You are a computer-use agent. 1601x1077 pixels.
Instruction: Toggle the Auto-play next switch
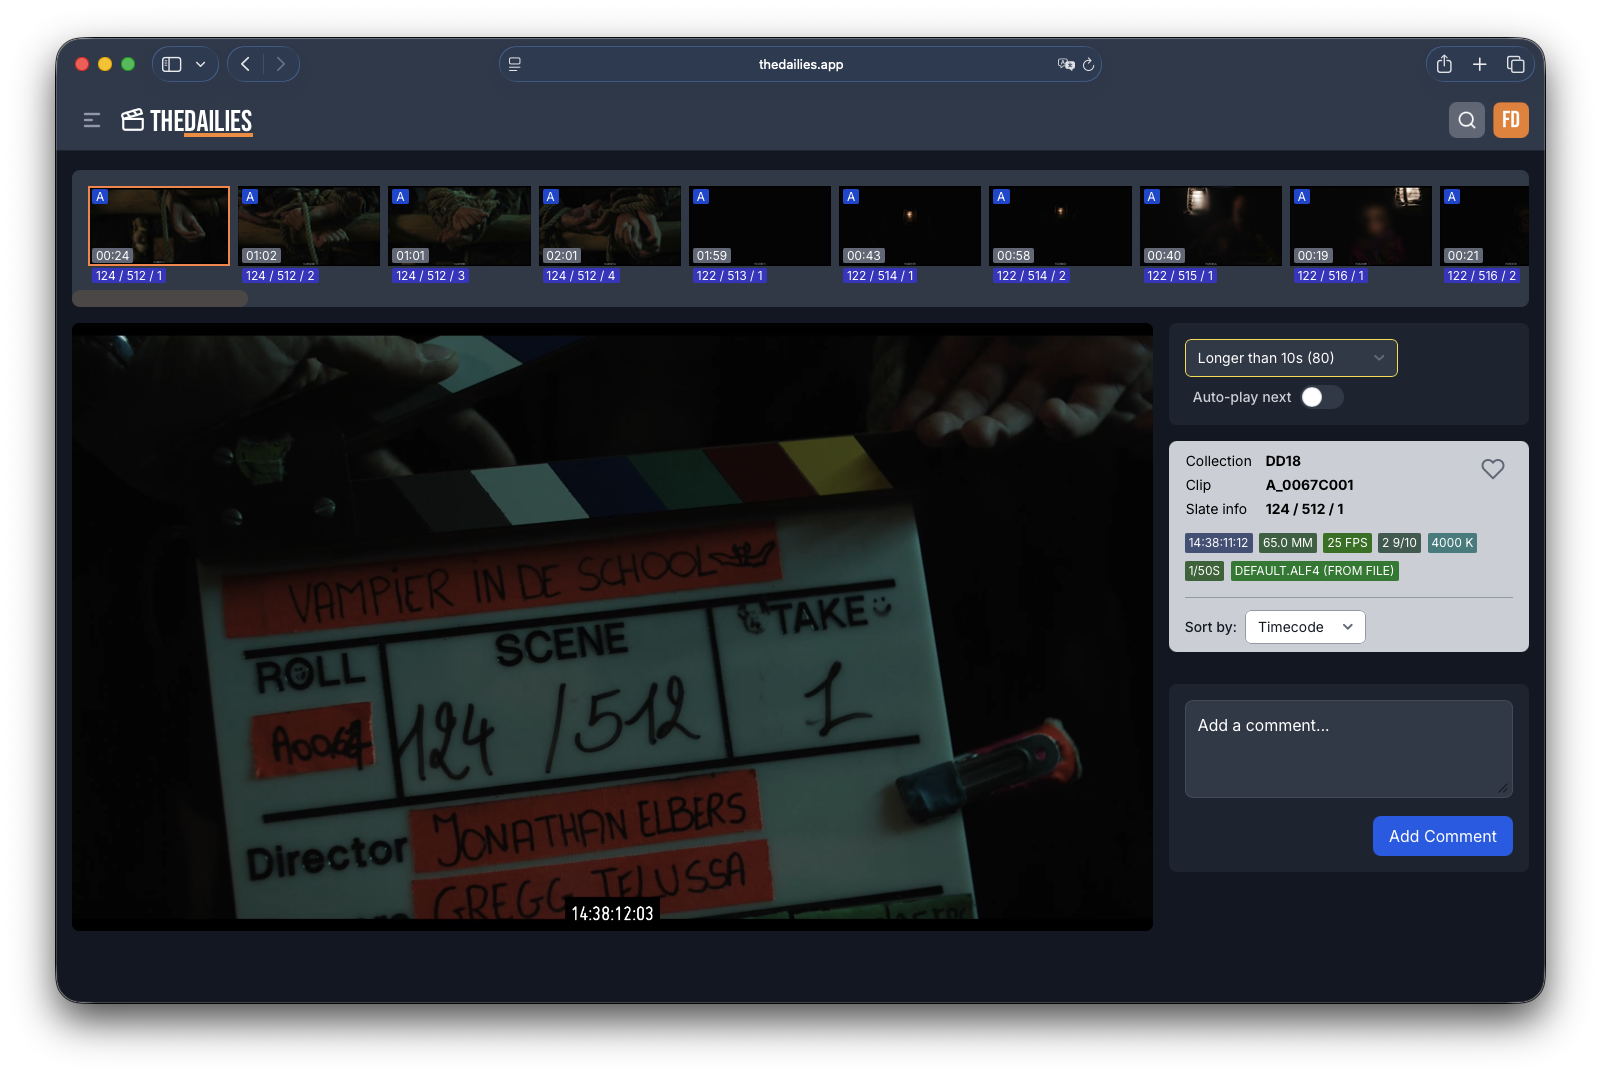pyautogui.click(x=1321, y=397)
